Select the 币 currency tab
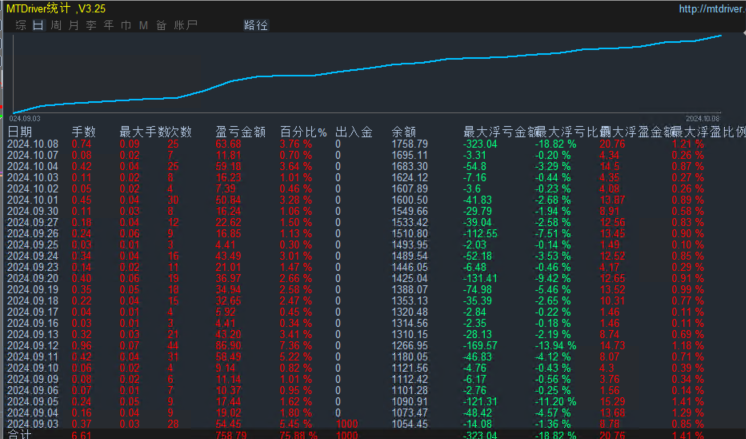 tap(126, 25)
